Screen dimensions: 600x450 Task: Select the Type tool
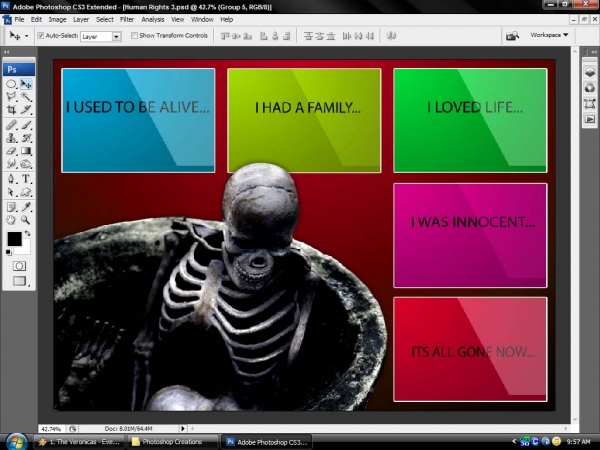click(x=26, y=179)
